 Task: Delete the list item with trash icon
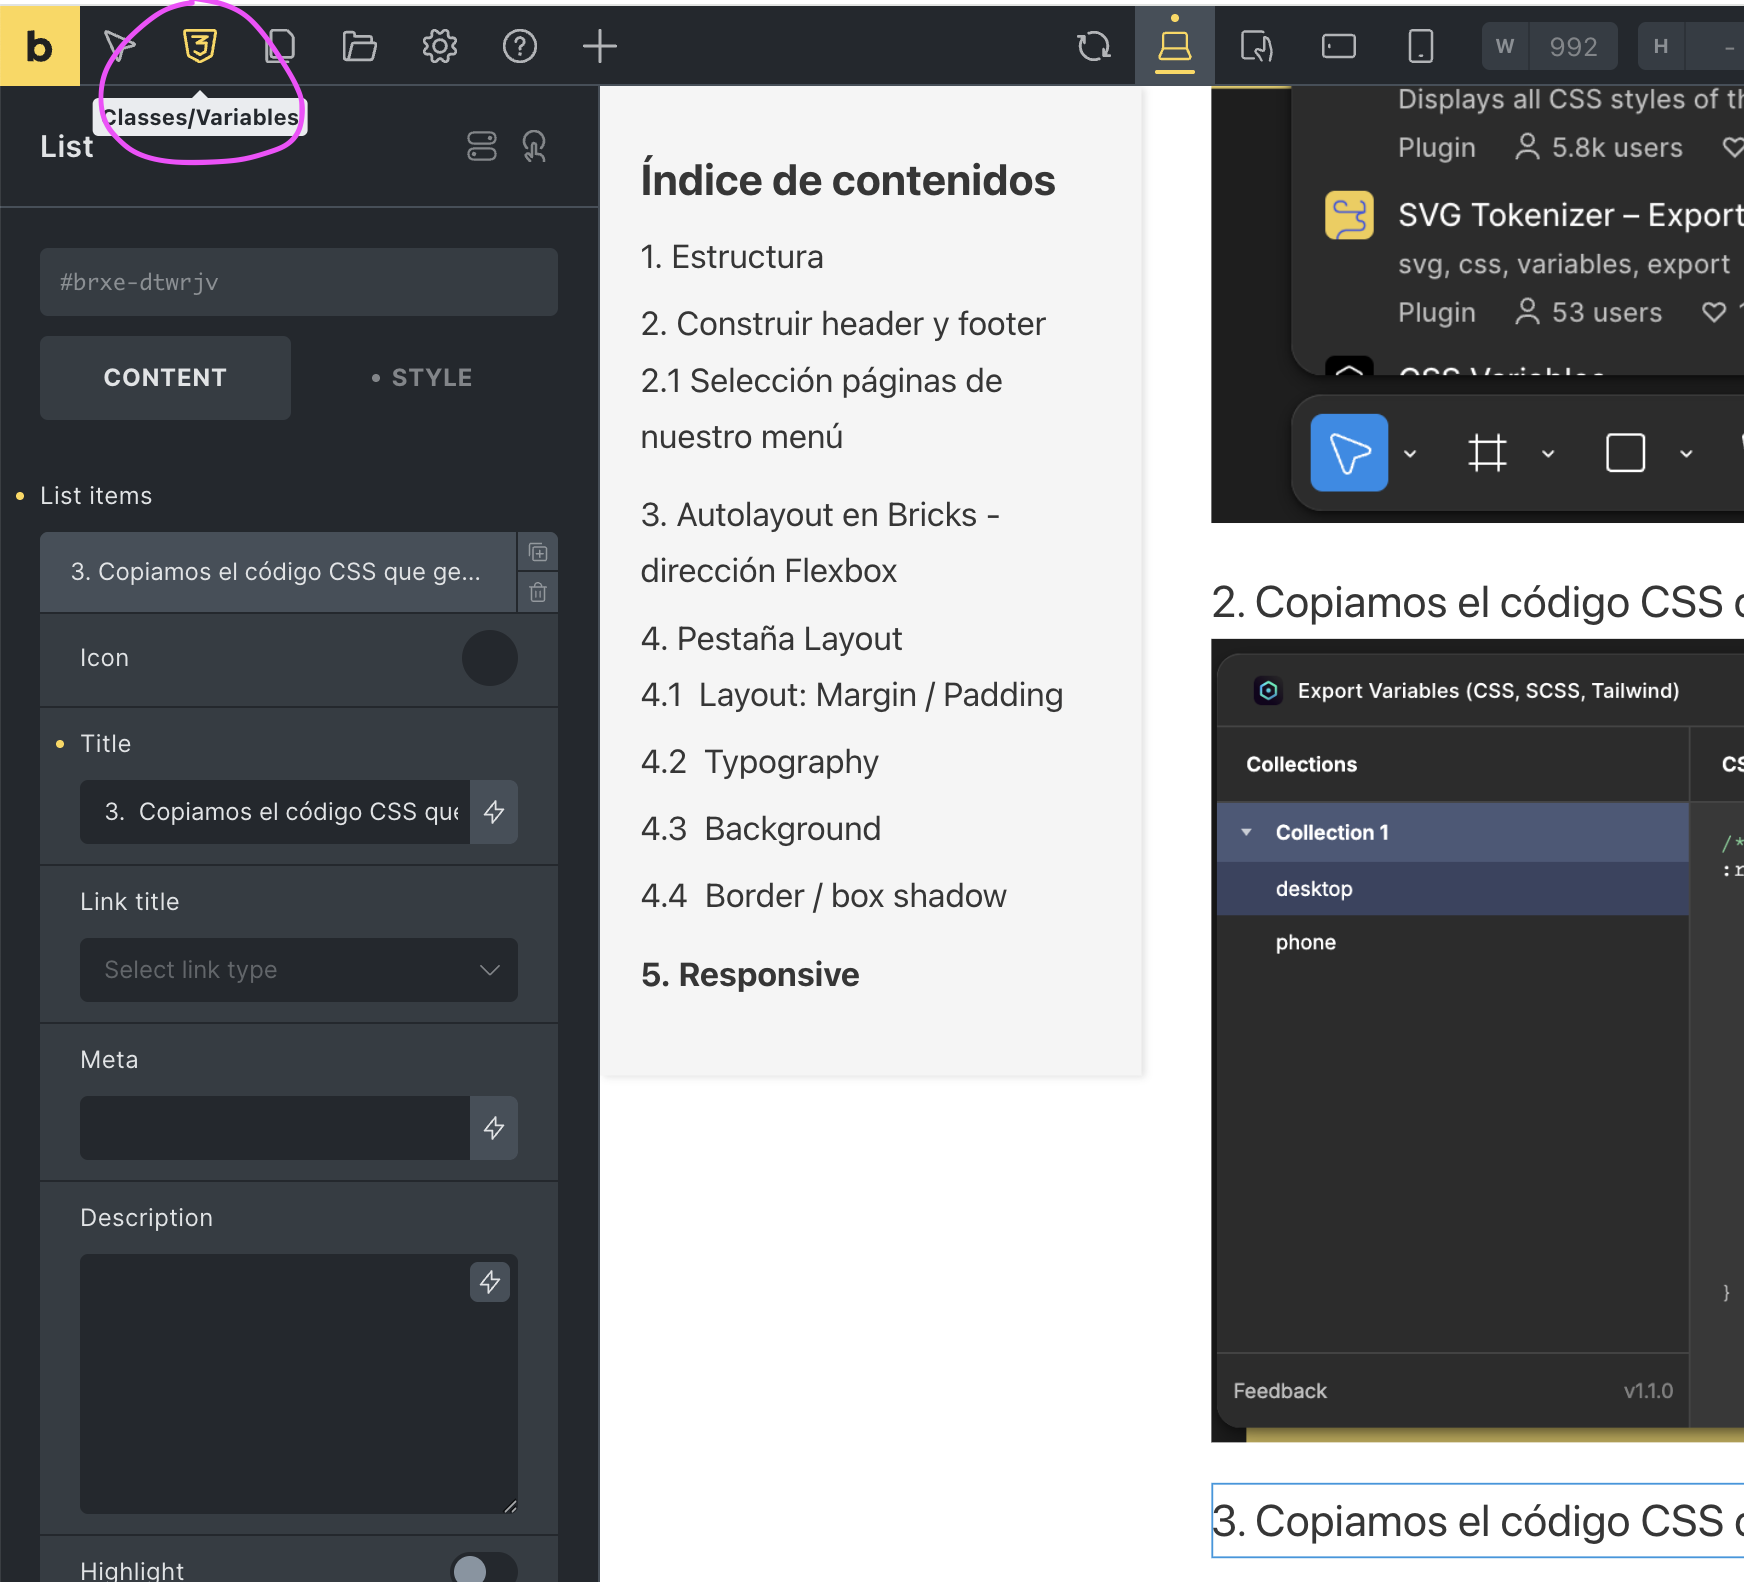point(538,593)
